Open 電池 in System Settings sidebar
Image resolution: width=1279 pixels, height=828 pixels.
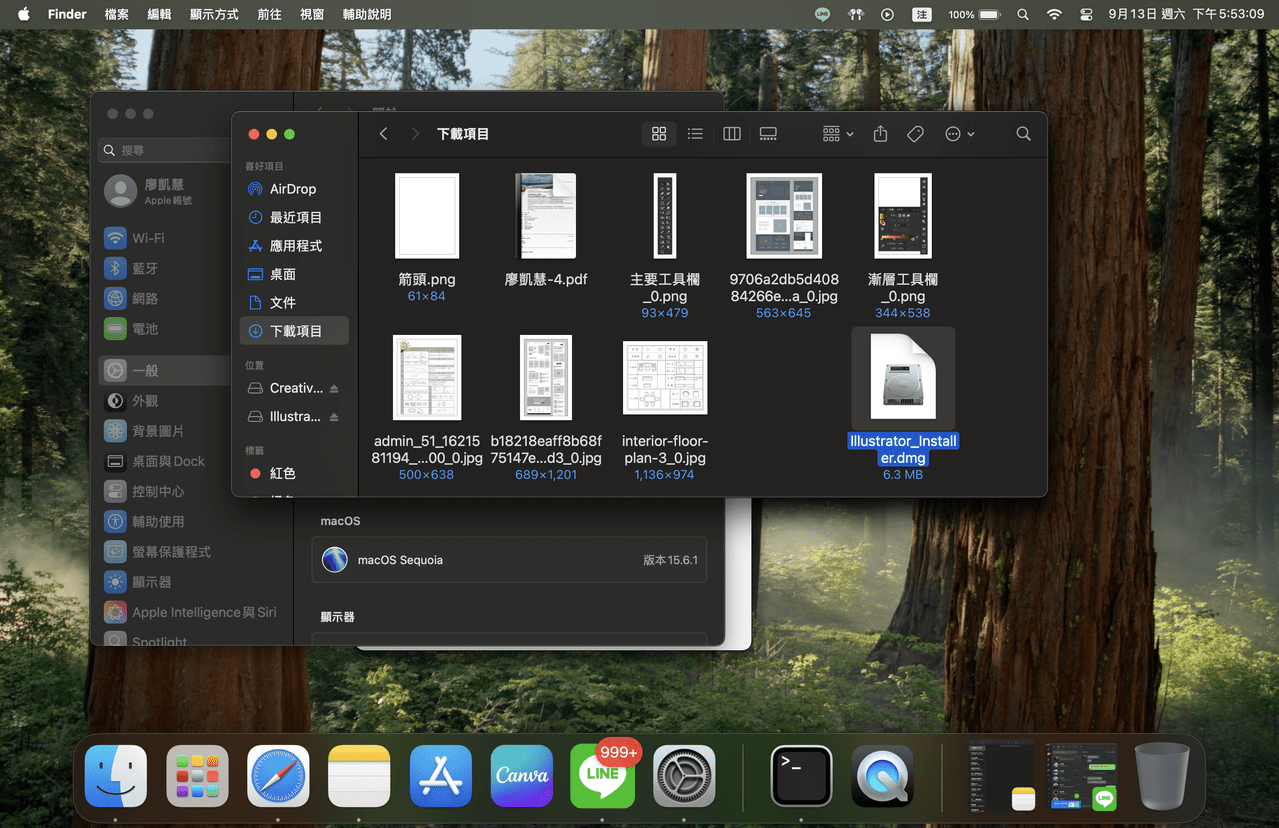[166, 328]
